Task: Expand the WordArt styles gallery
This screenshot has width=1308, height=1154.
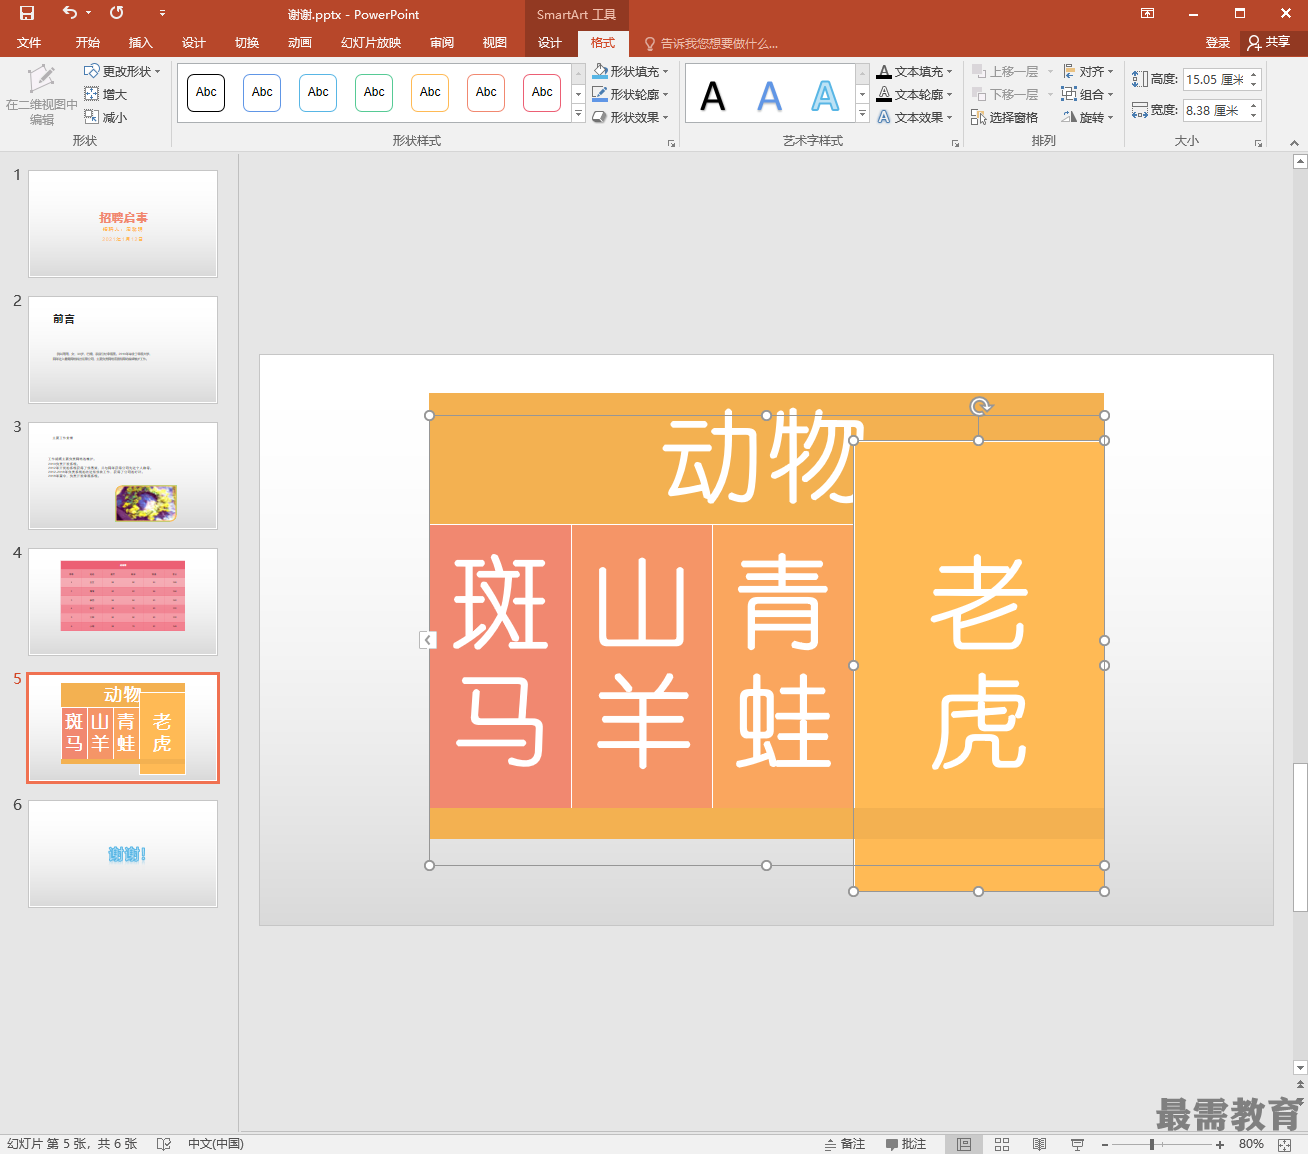Action: (862, 114)
